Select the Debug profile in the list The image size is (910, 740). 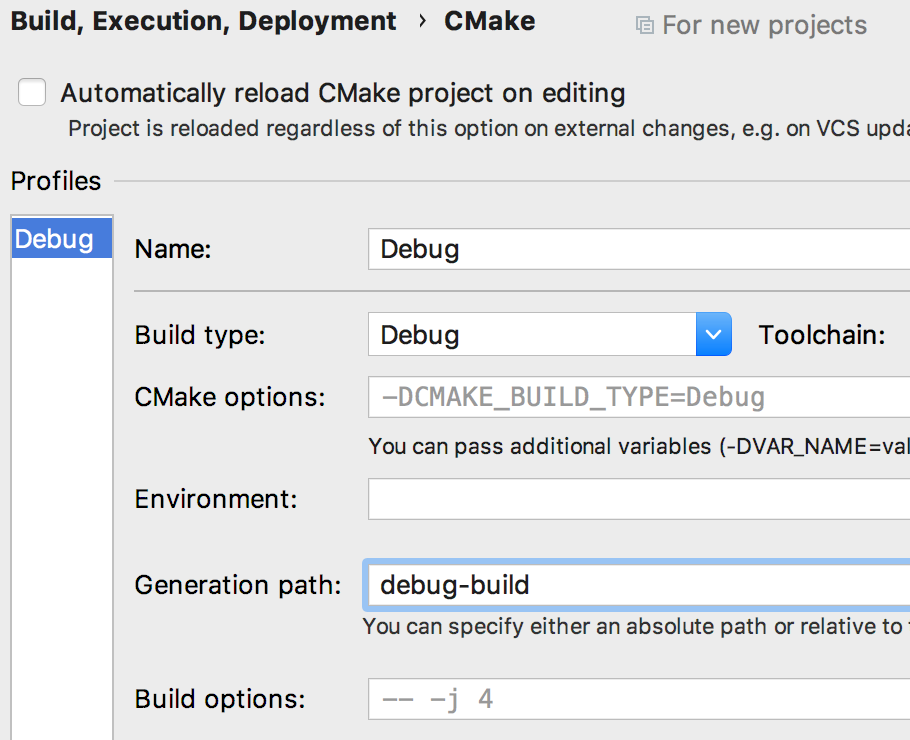(61, 239)
